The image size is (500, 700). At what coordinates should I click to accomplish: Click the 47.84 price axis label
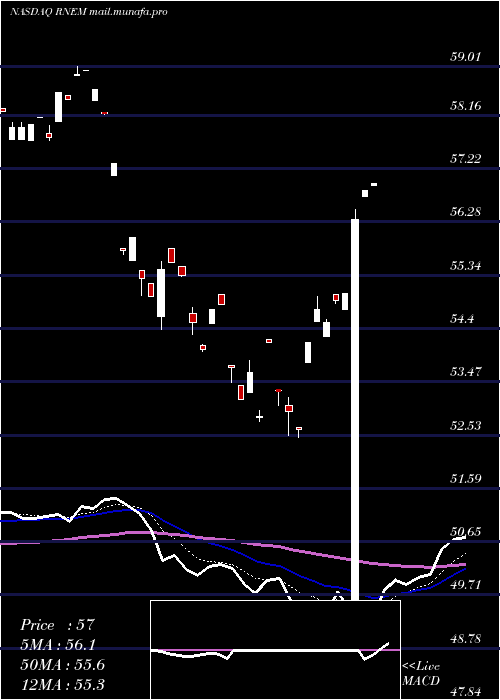coord(465,692)
